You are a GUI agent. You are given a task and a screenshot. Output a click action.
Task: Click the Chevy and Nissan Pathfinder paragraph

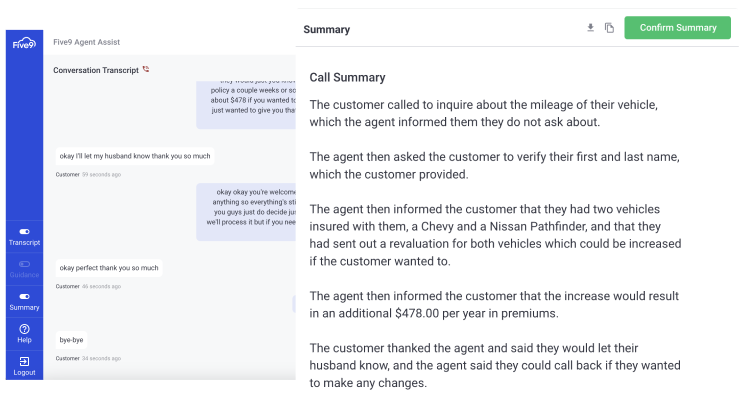coord(495,235)
